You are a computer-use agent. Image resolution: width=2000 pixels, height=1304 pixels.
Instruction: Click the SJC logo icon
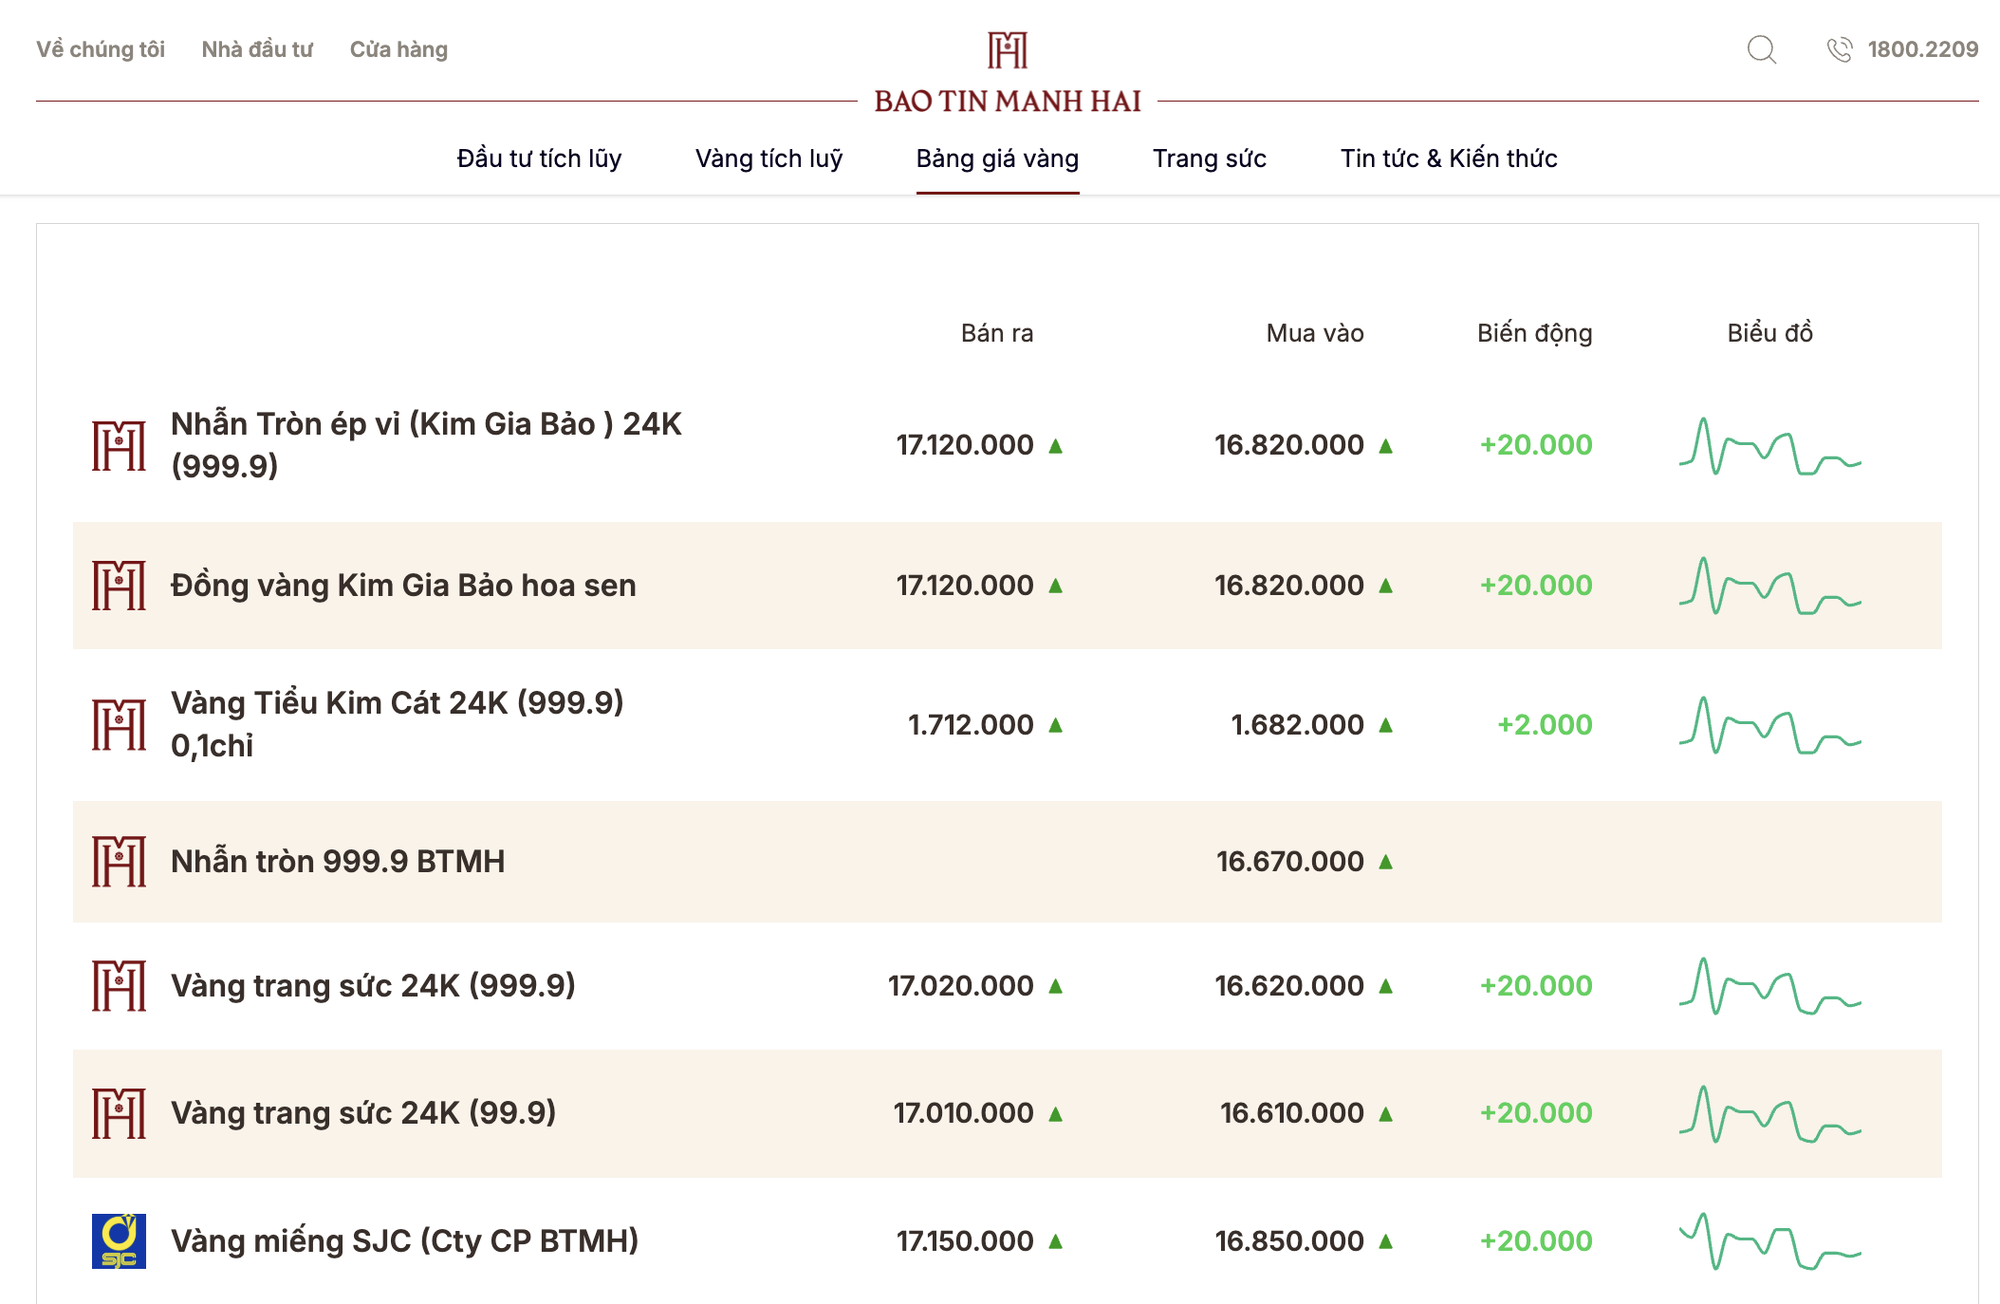click(119, 1241)
